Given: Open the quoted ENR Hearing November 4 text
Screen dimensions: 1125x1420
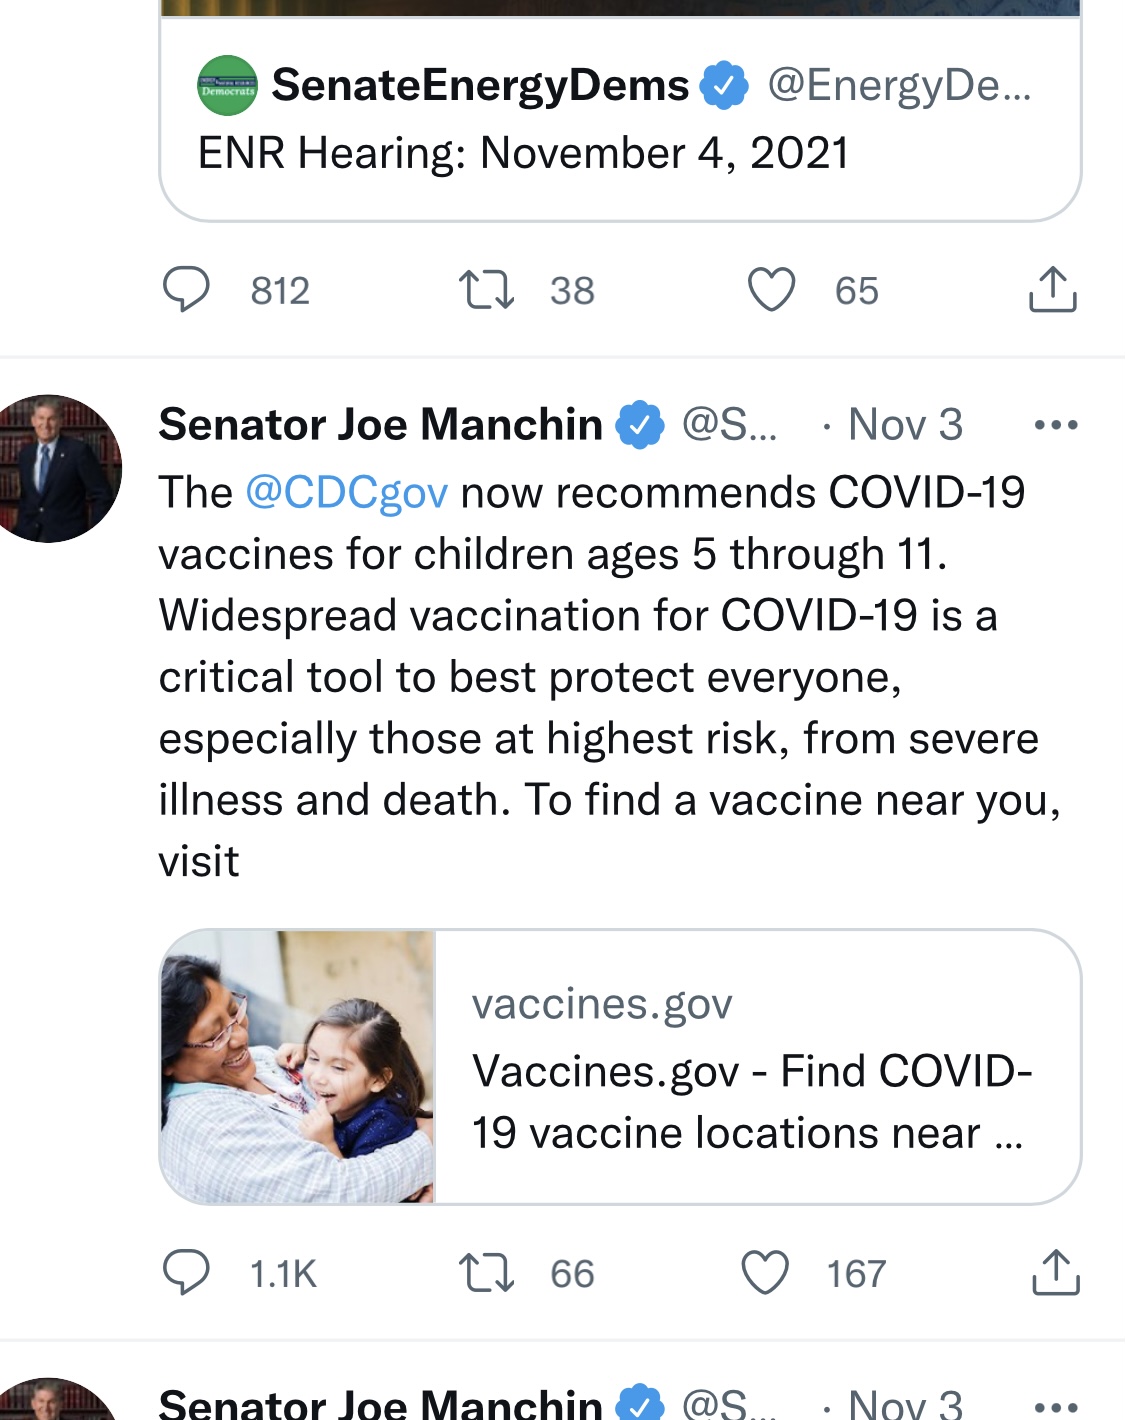Looking at the screenshot, I should click(523, 154).
